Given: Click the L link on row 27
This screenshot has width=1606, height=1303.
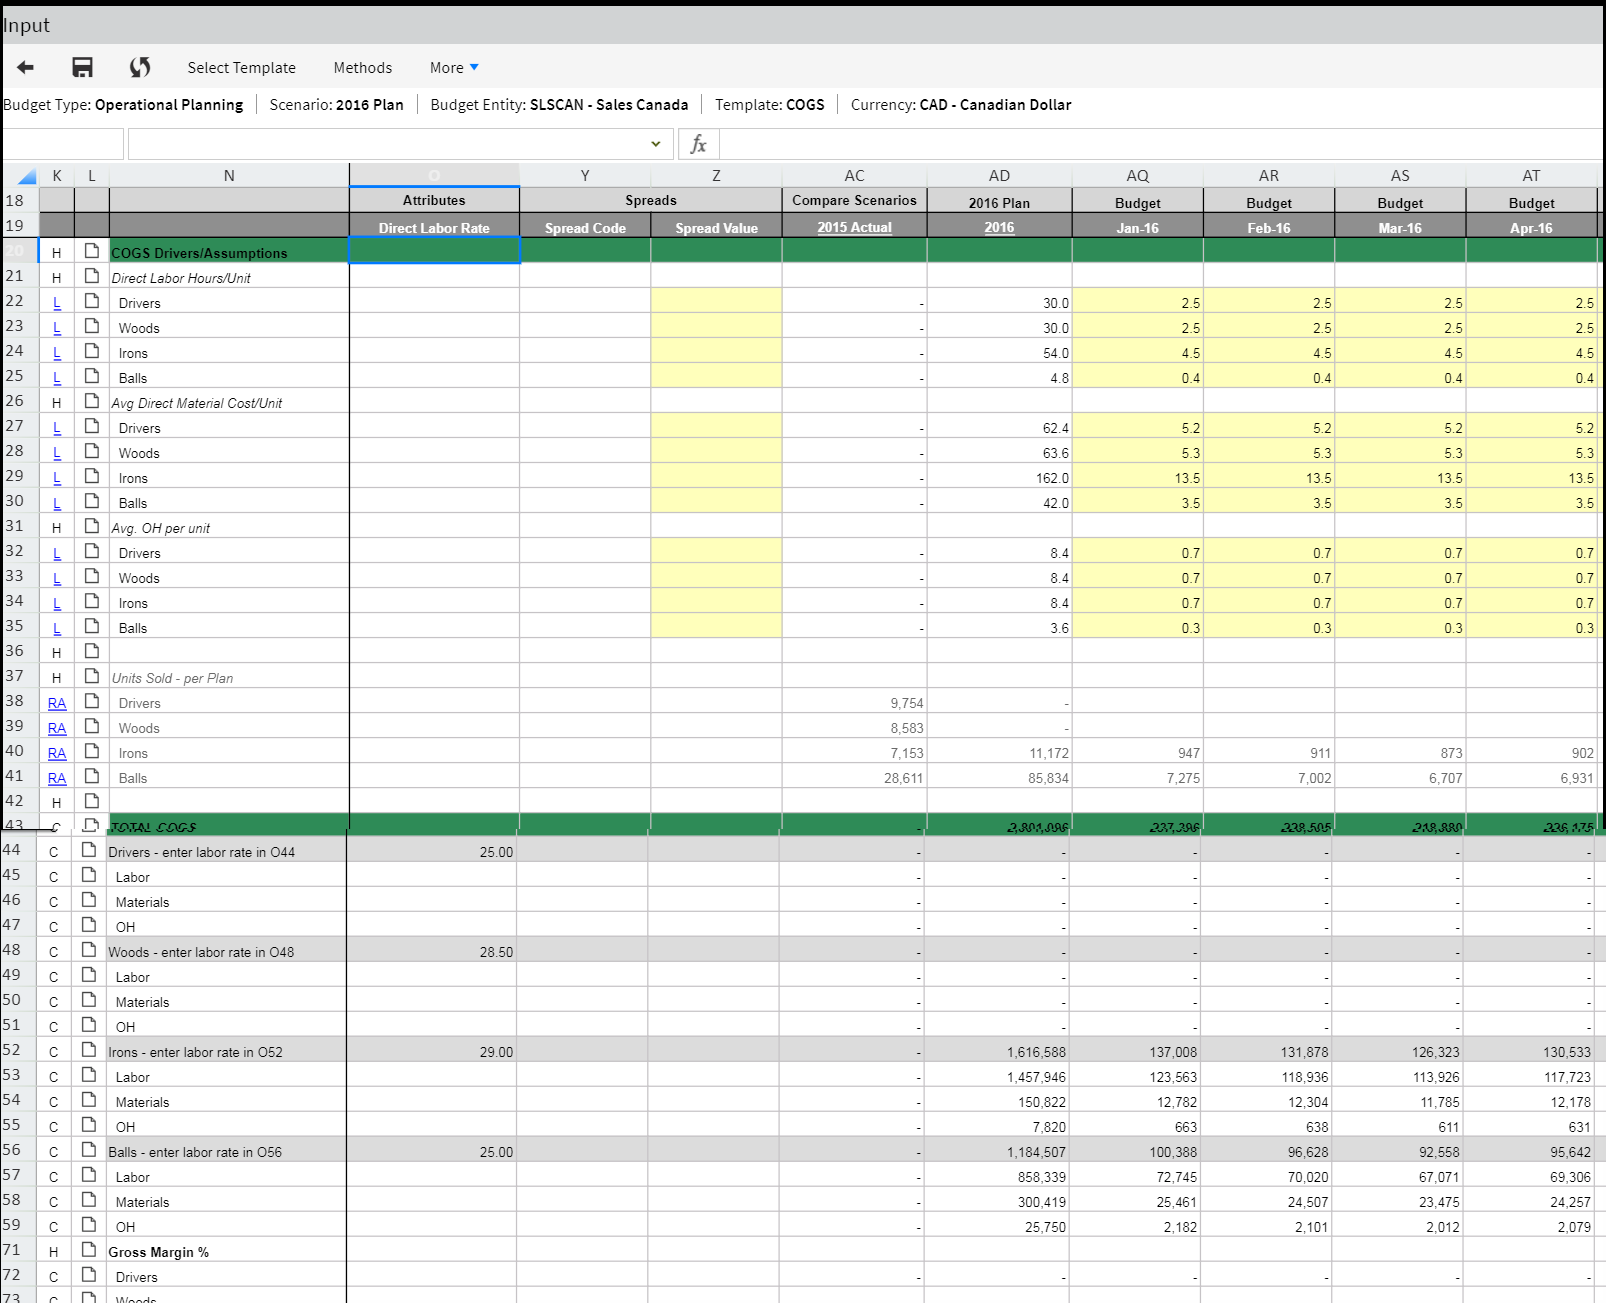Looking at the screenshot, I should (x=57, y=428).
